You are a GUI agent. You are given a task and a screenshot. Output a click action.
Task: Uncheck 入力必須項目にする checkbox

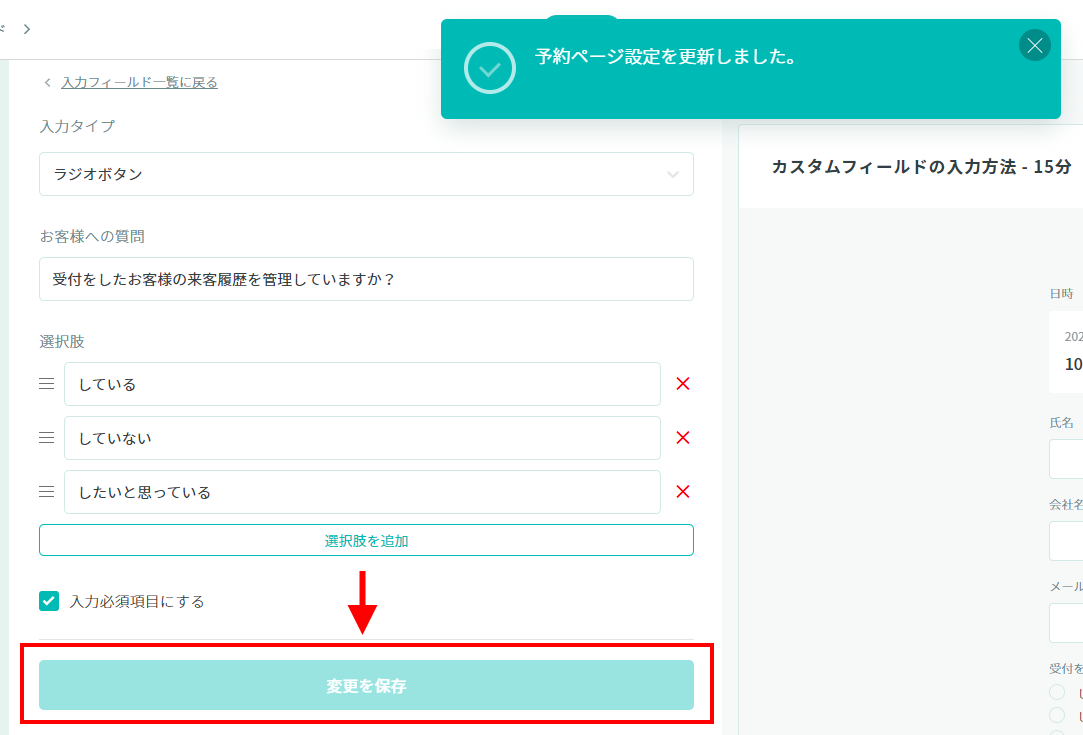(49, 601)
